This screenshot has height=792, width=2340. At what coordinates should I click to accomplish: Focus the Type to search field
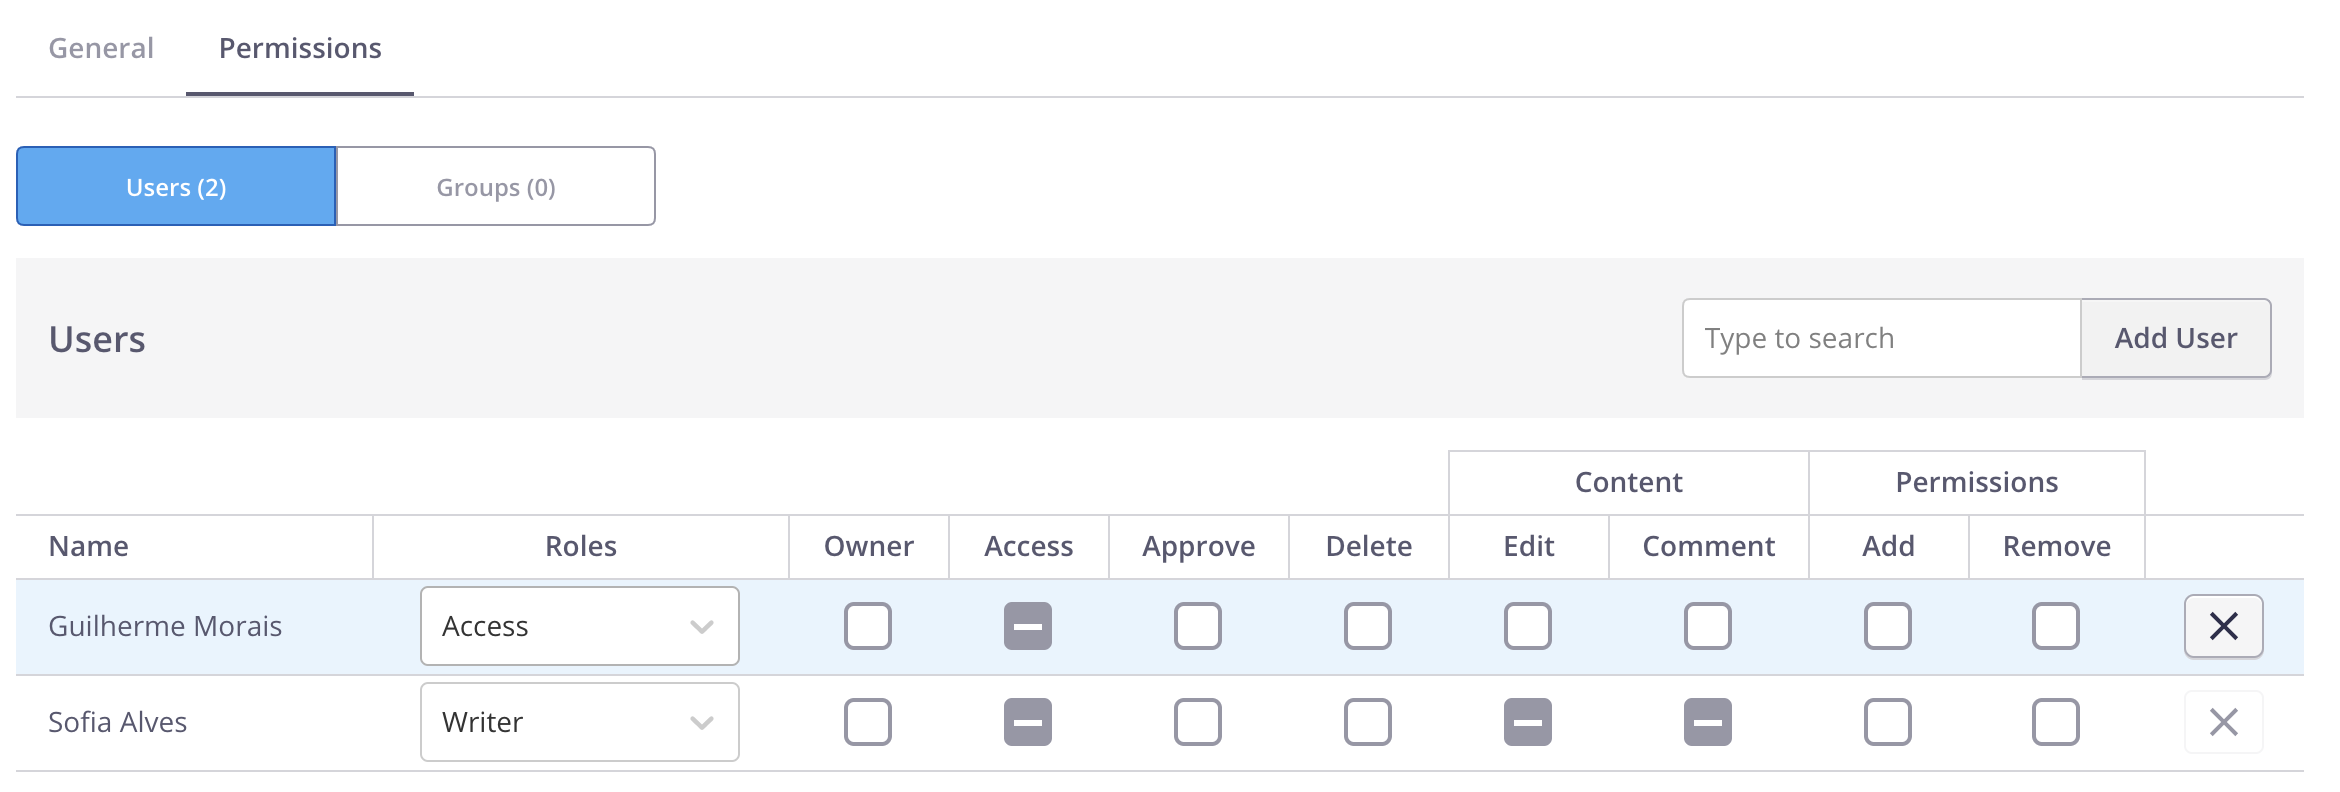click(x=1882, y=338)
